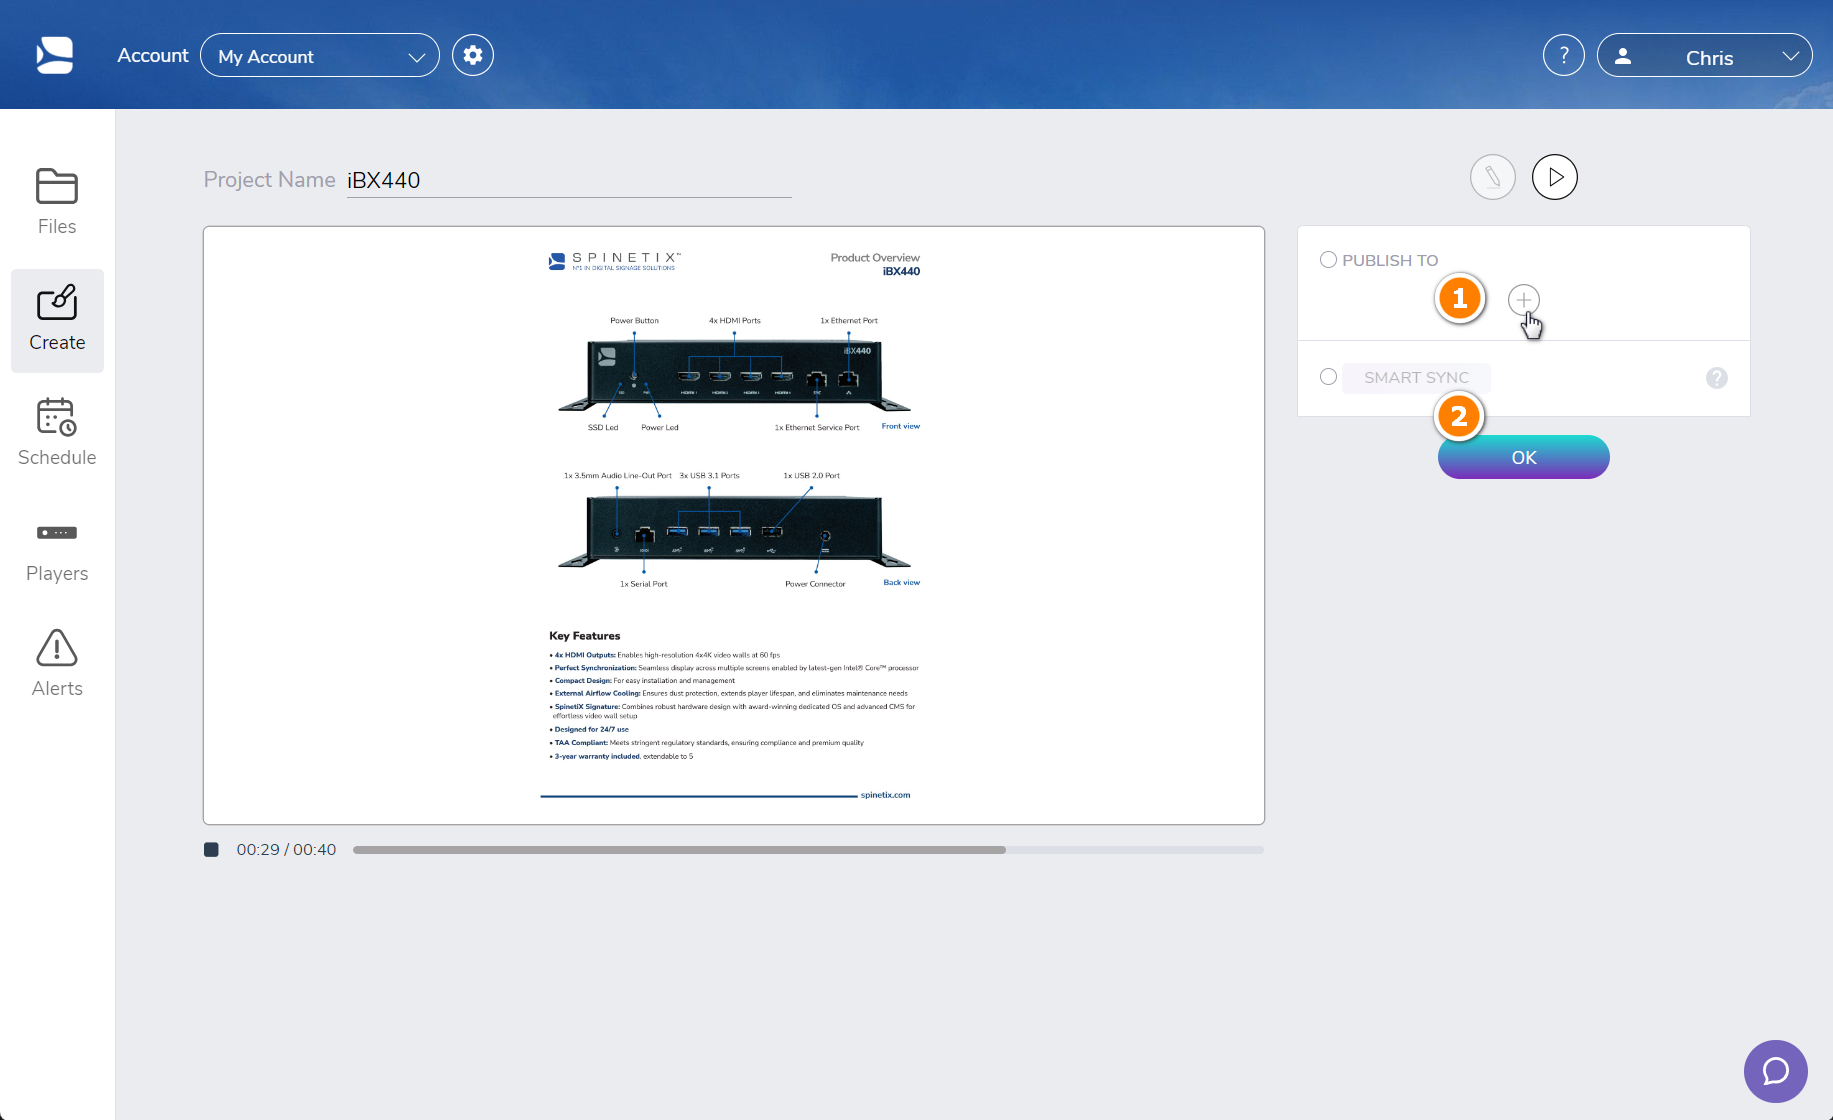Expand the My Account dropdown
The width and height of the screenshot is (1833, 1120).
(x=320, y=56)
